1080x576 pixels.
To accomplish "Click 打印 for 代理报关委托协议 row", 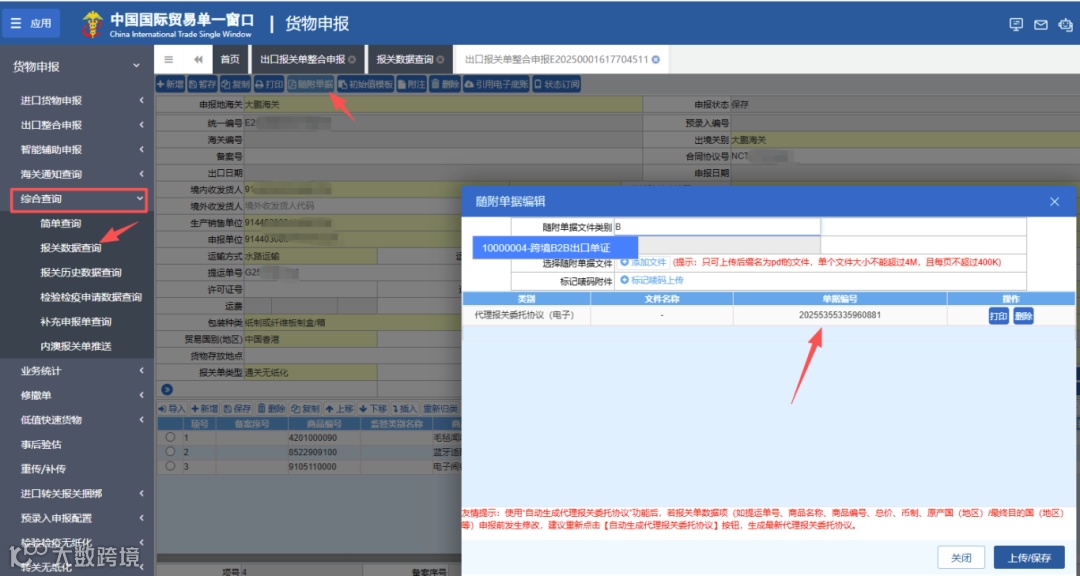I will [999, 316].
